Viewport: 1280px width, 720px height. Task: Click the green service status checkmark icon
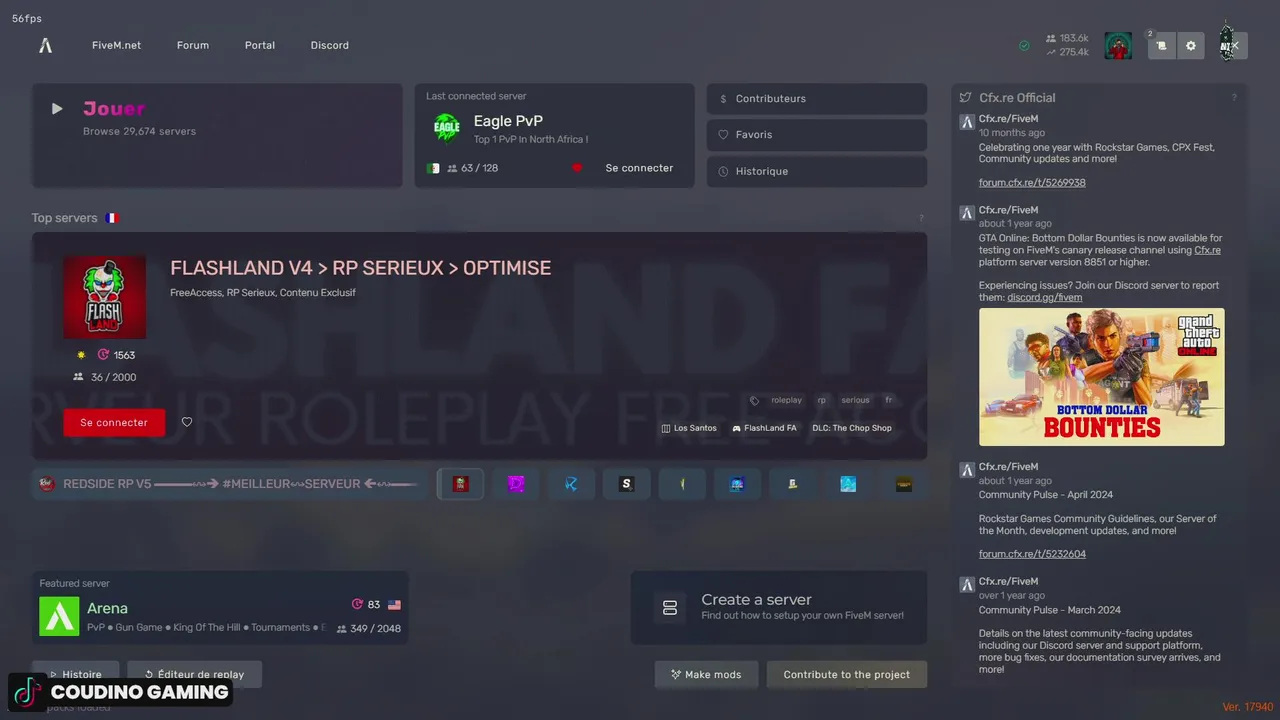pyautogui.click(x=1024, y=45)
